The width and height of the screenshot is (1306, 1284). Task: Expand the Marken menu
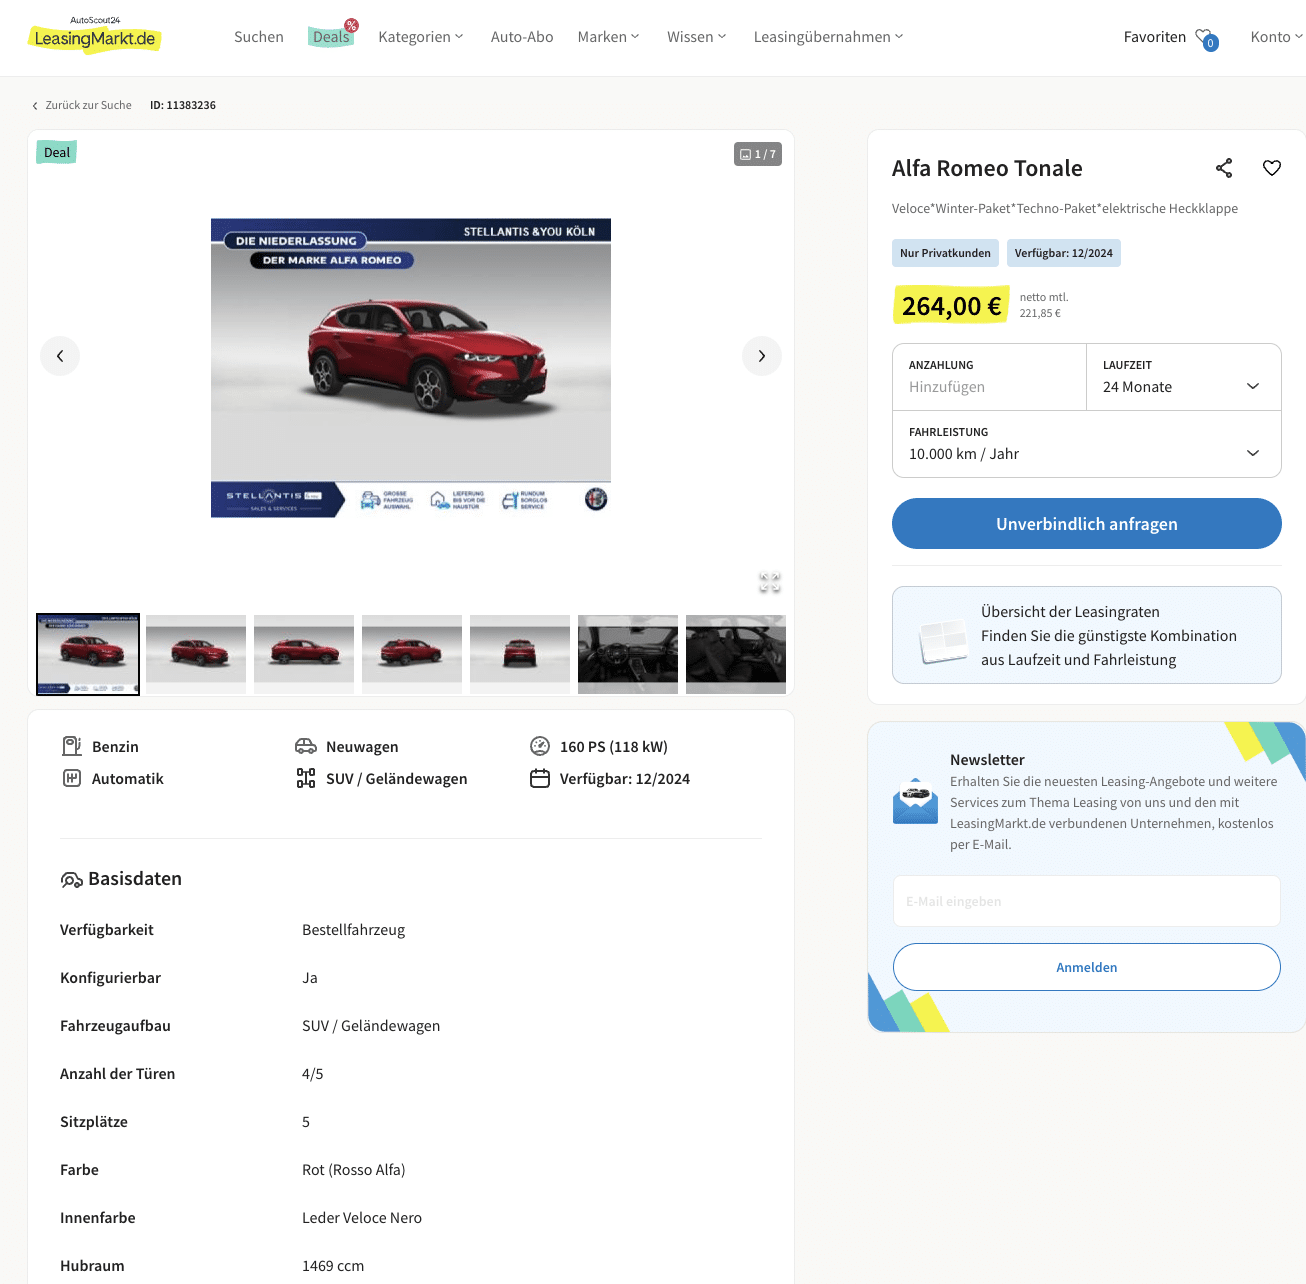click(608, 37)
